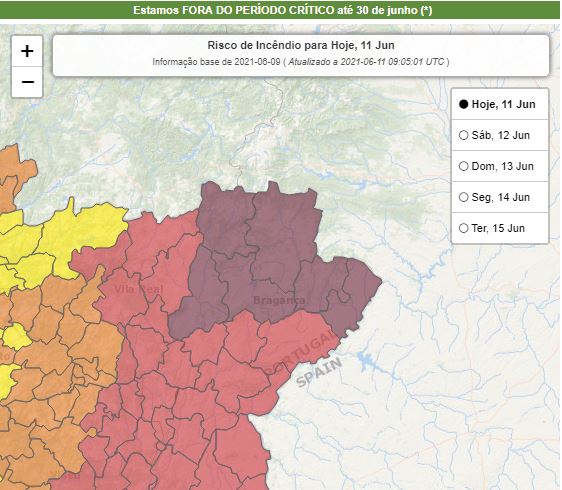Click the SPAIN country label
The height and width of the screenshot is (490, 562).
point(319,373)
